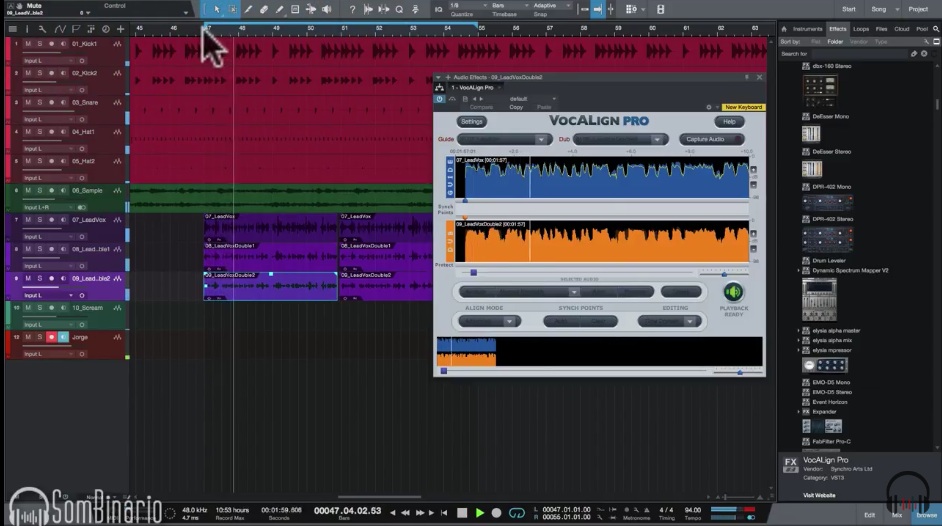
Task: Solo the 03_Snare track
Action: coord(40,103)
